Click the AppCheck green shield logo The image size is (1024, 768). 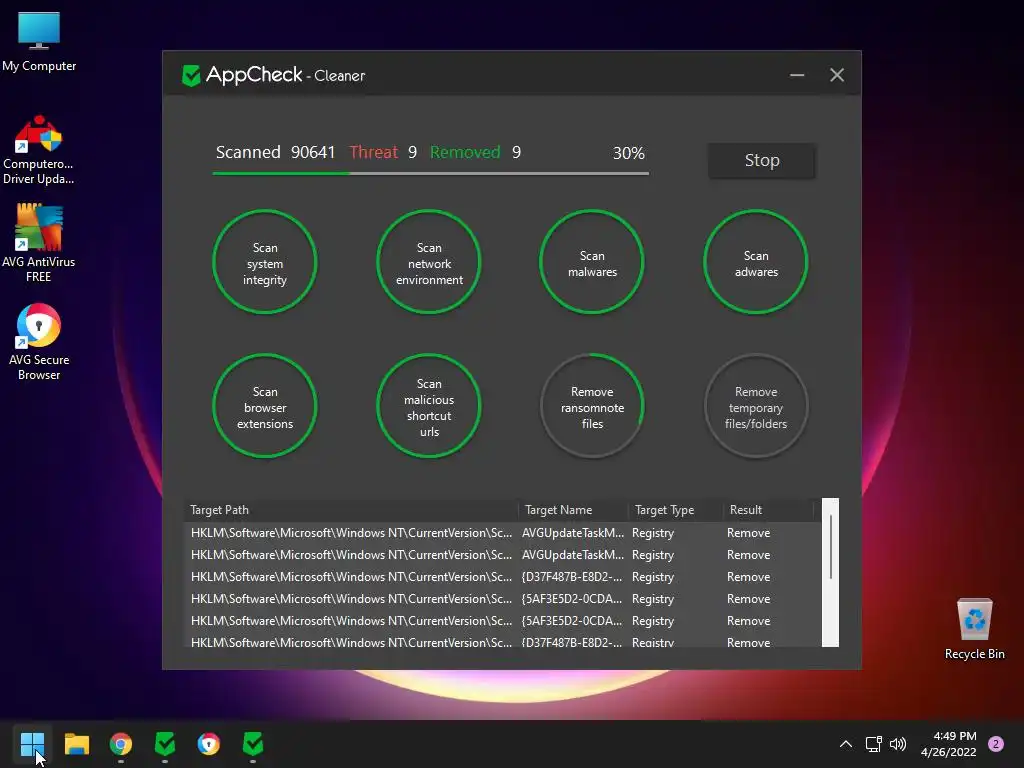click(x=191, y=76)
